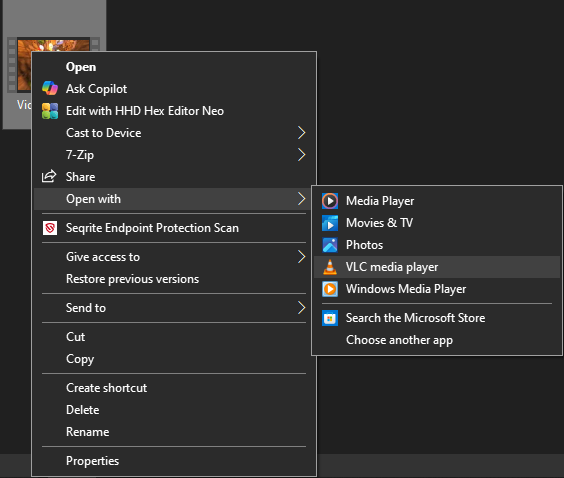564x478 pixels.
Task: Click the Windows Media Player icon
Action: click(x=330, y=289)
